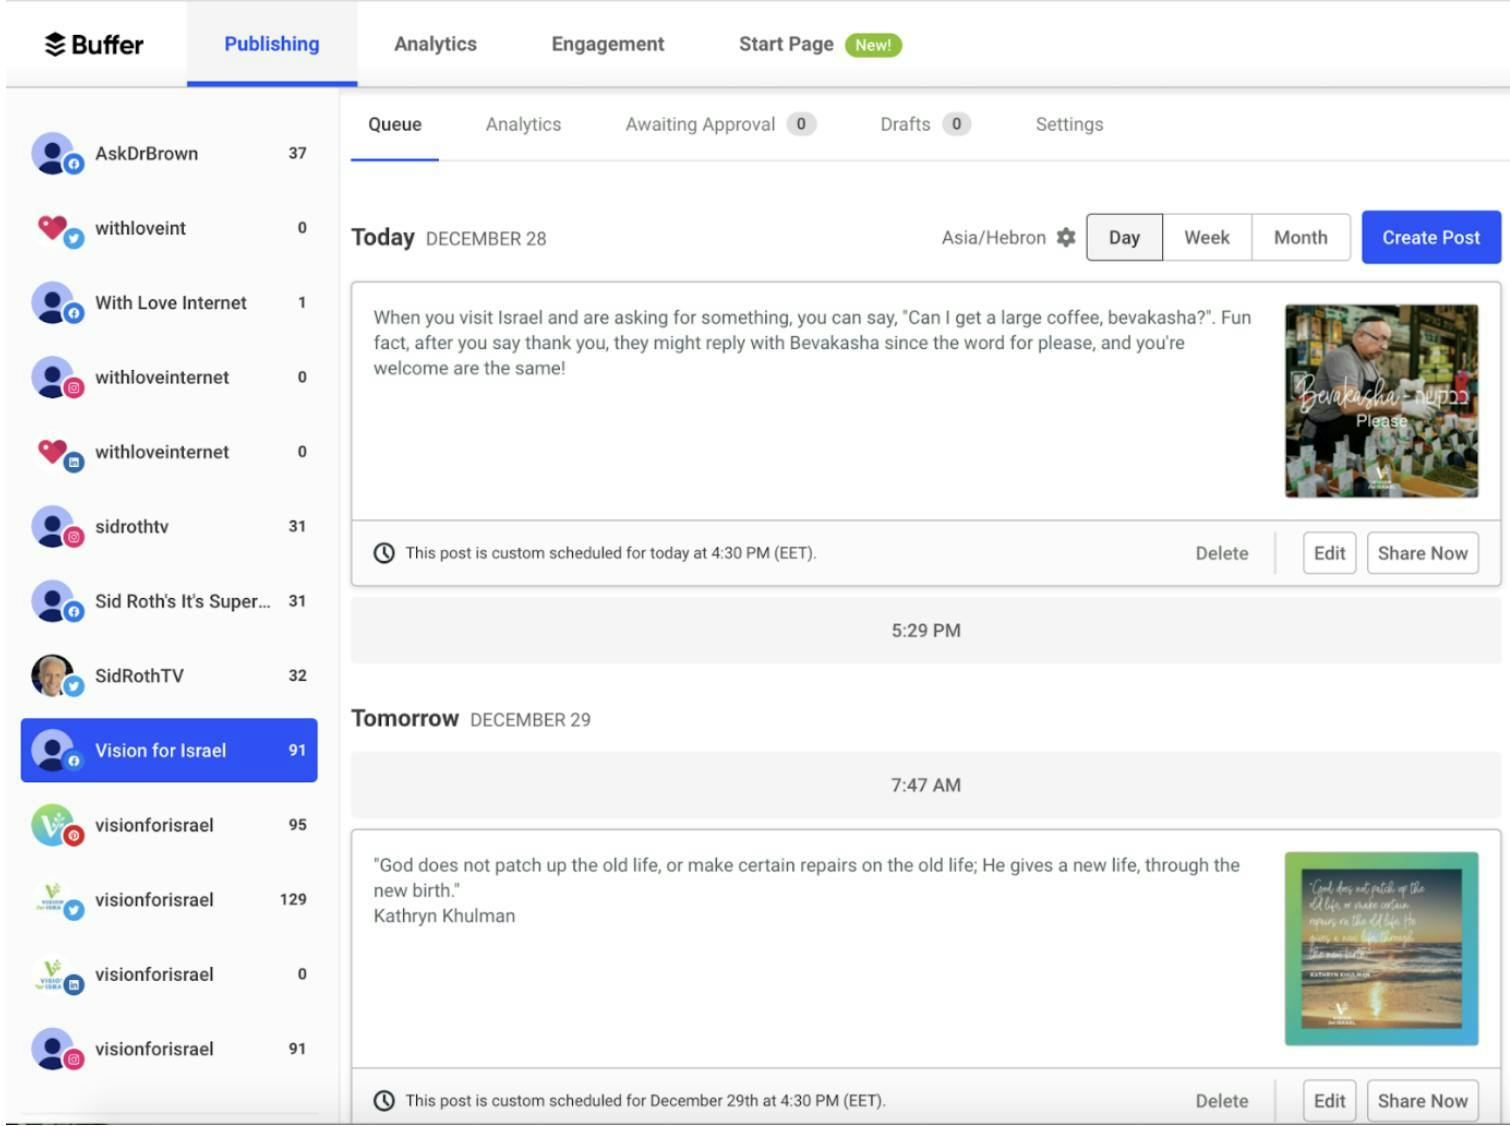The image size is (1510, 1126).
Task: Open the visionforisrael Pinterest channel
Action: [x=55, y=825]
